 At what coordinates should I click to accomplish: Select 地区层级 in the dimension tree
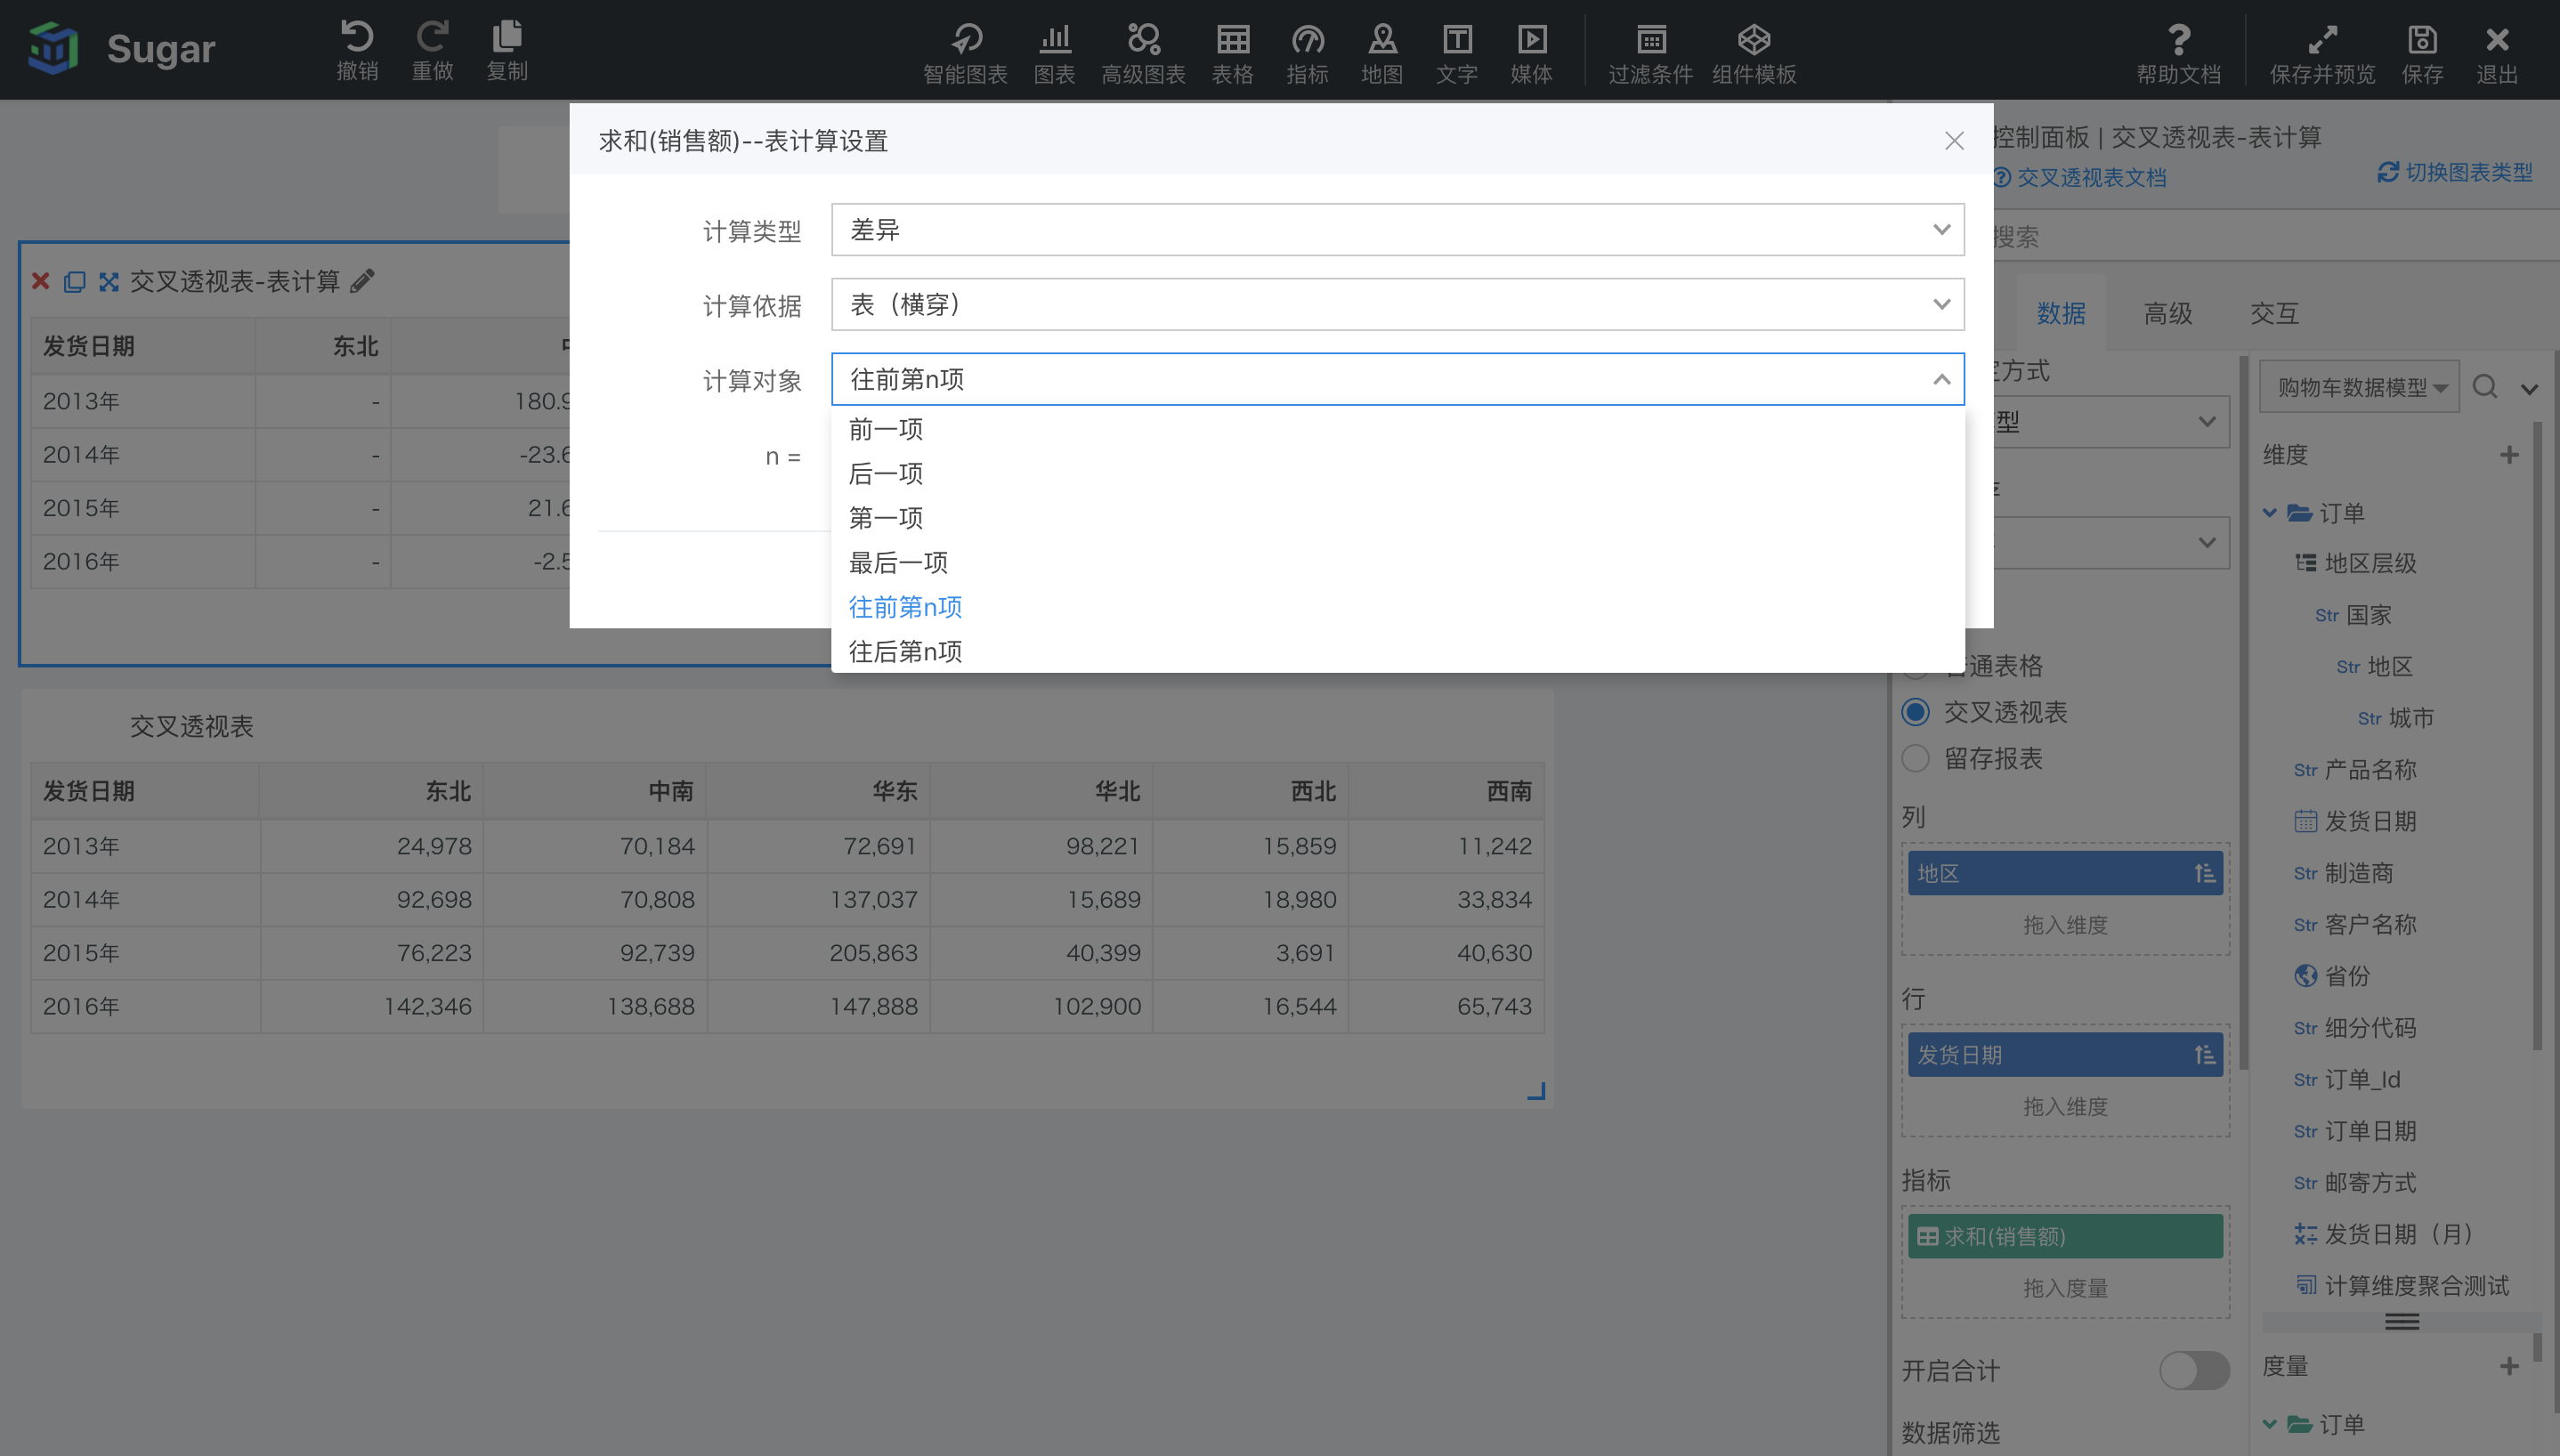(2369, 563)
